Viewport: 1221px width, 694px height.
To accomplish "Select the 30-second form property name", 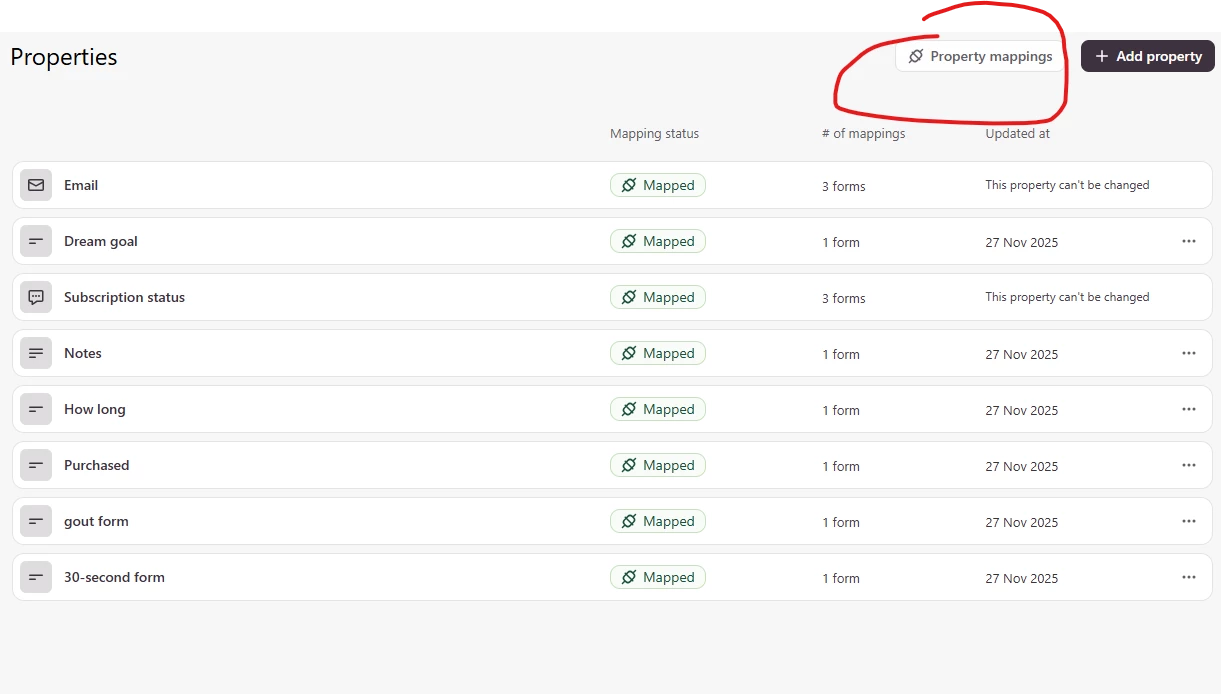I will tap(114, 577).
